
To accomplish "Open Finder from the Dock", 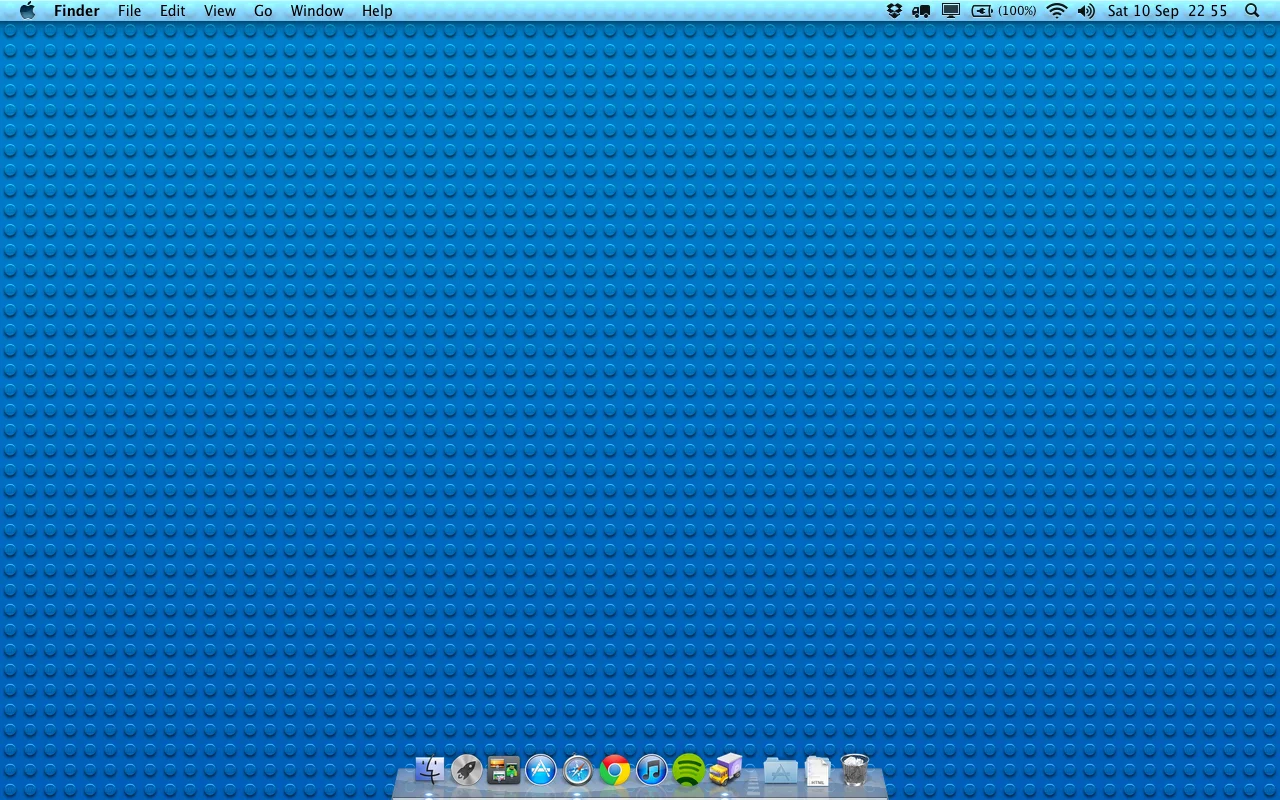I will pos(430,770).
